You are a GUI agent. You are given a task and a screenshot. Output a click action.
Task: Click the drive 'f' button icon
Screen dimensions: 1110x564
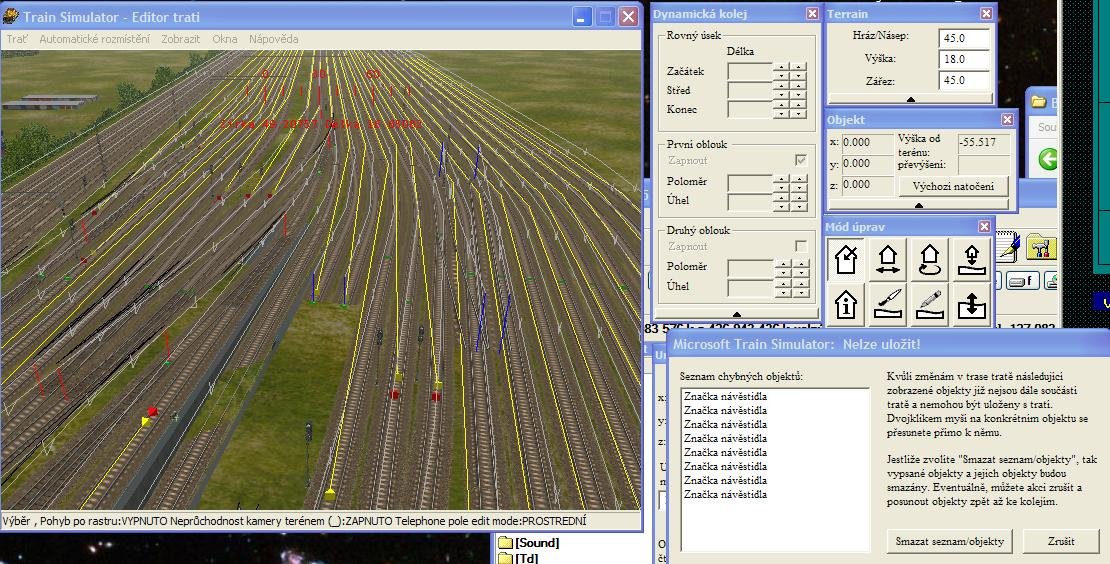[1022, 282]
